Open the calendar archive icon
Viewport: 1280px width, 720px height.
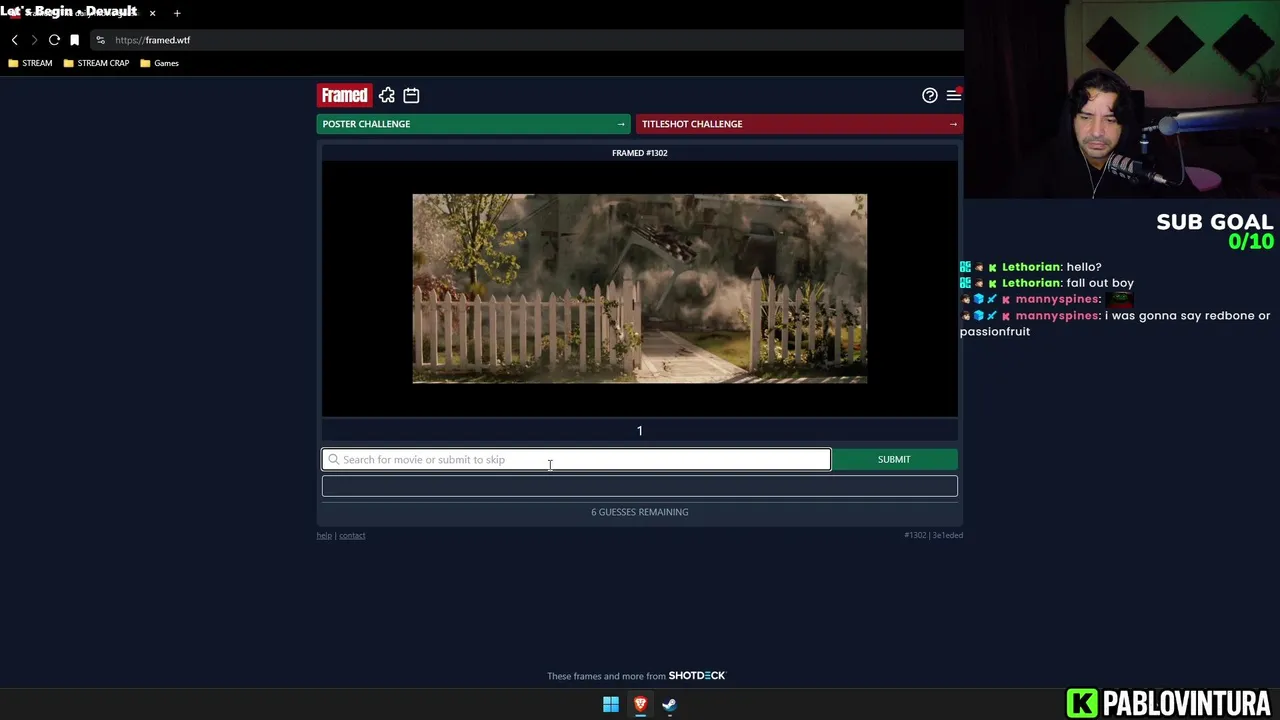point(411,95)
